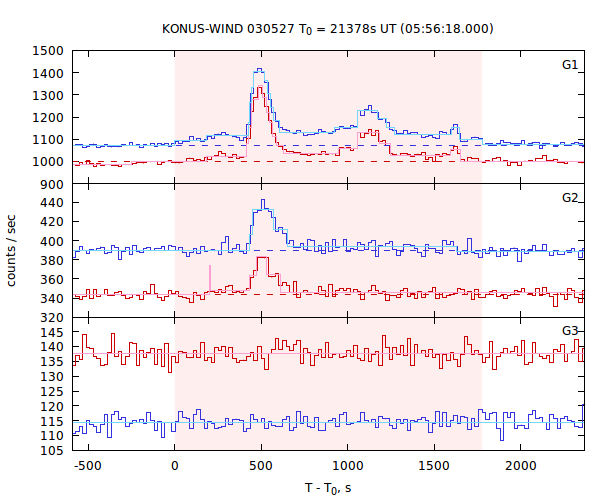
Task: Click the G1 y-axis tick 1300
Action: pyautogui.click(x=48, y=95)
